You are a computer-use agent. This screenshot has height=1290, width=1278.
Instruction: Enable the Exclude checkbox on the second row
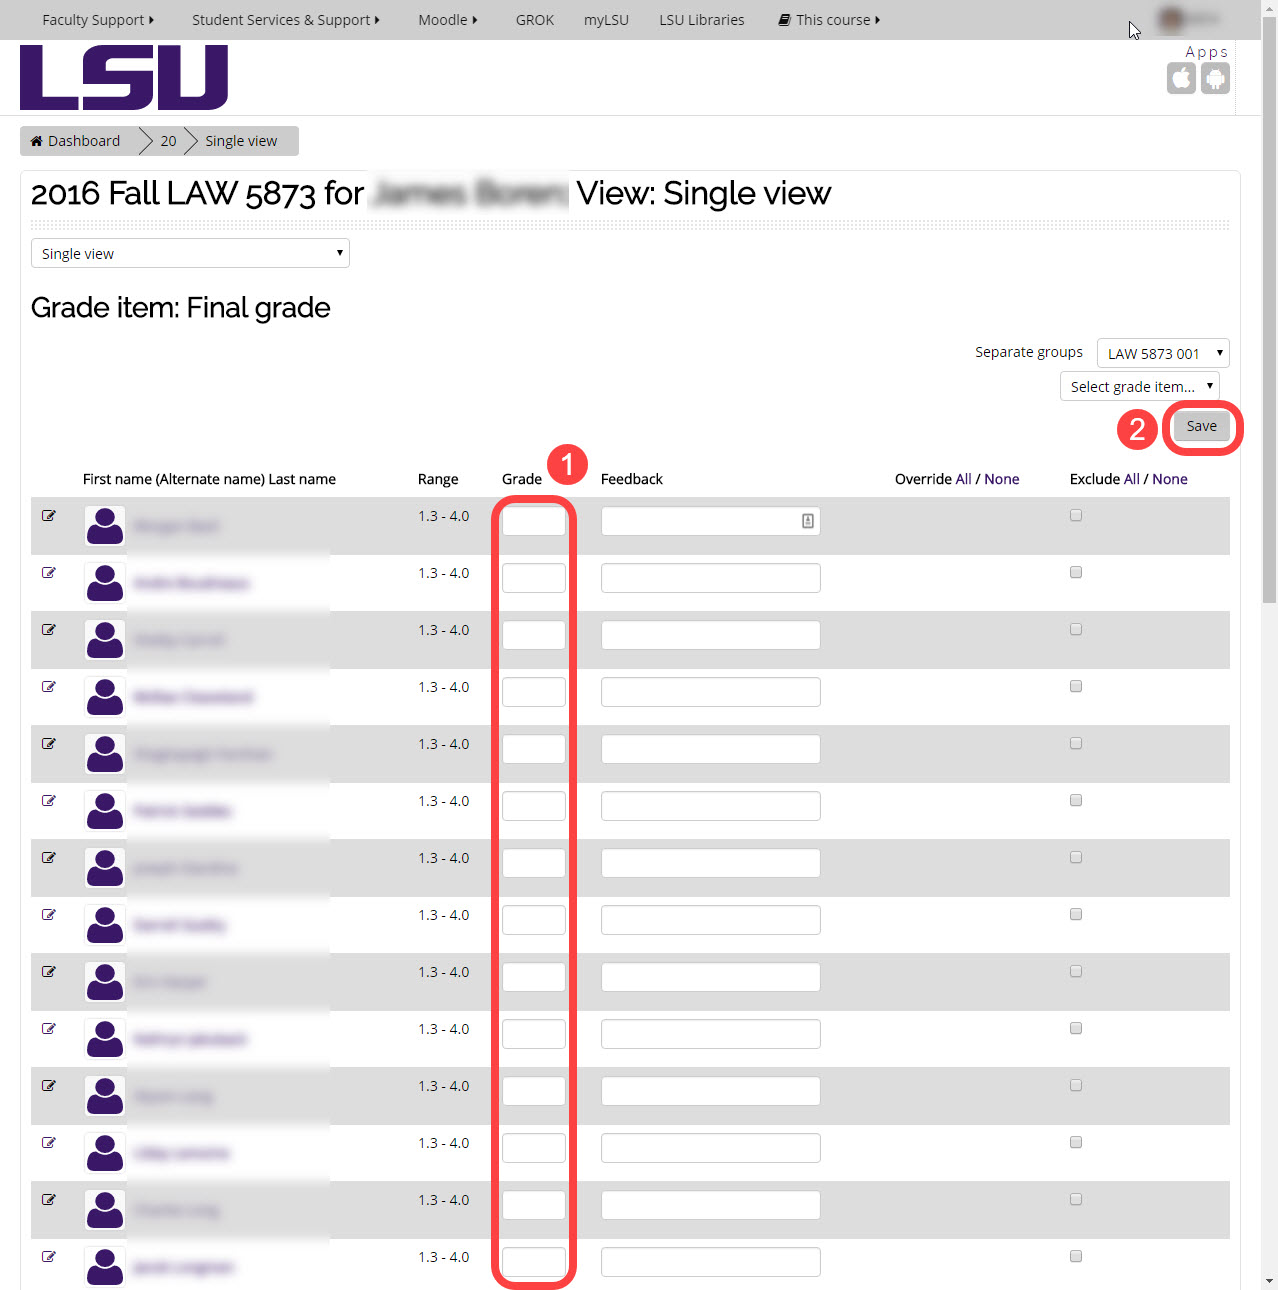1076,571
